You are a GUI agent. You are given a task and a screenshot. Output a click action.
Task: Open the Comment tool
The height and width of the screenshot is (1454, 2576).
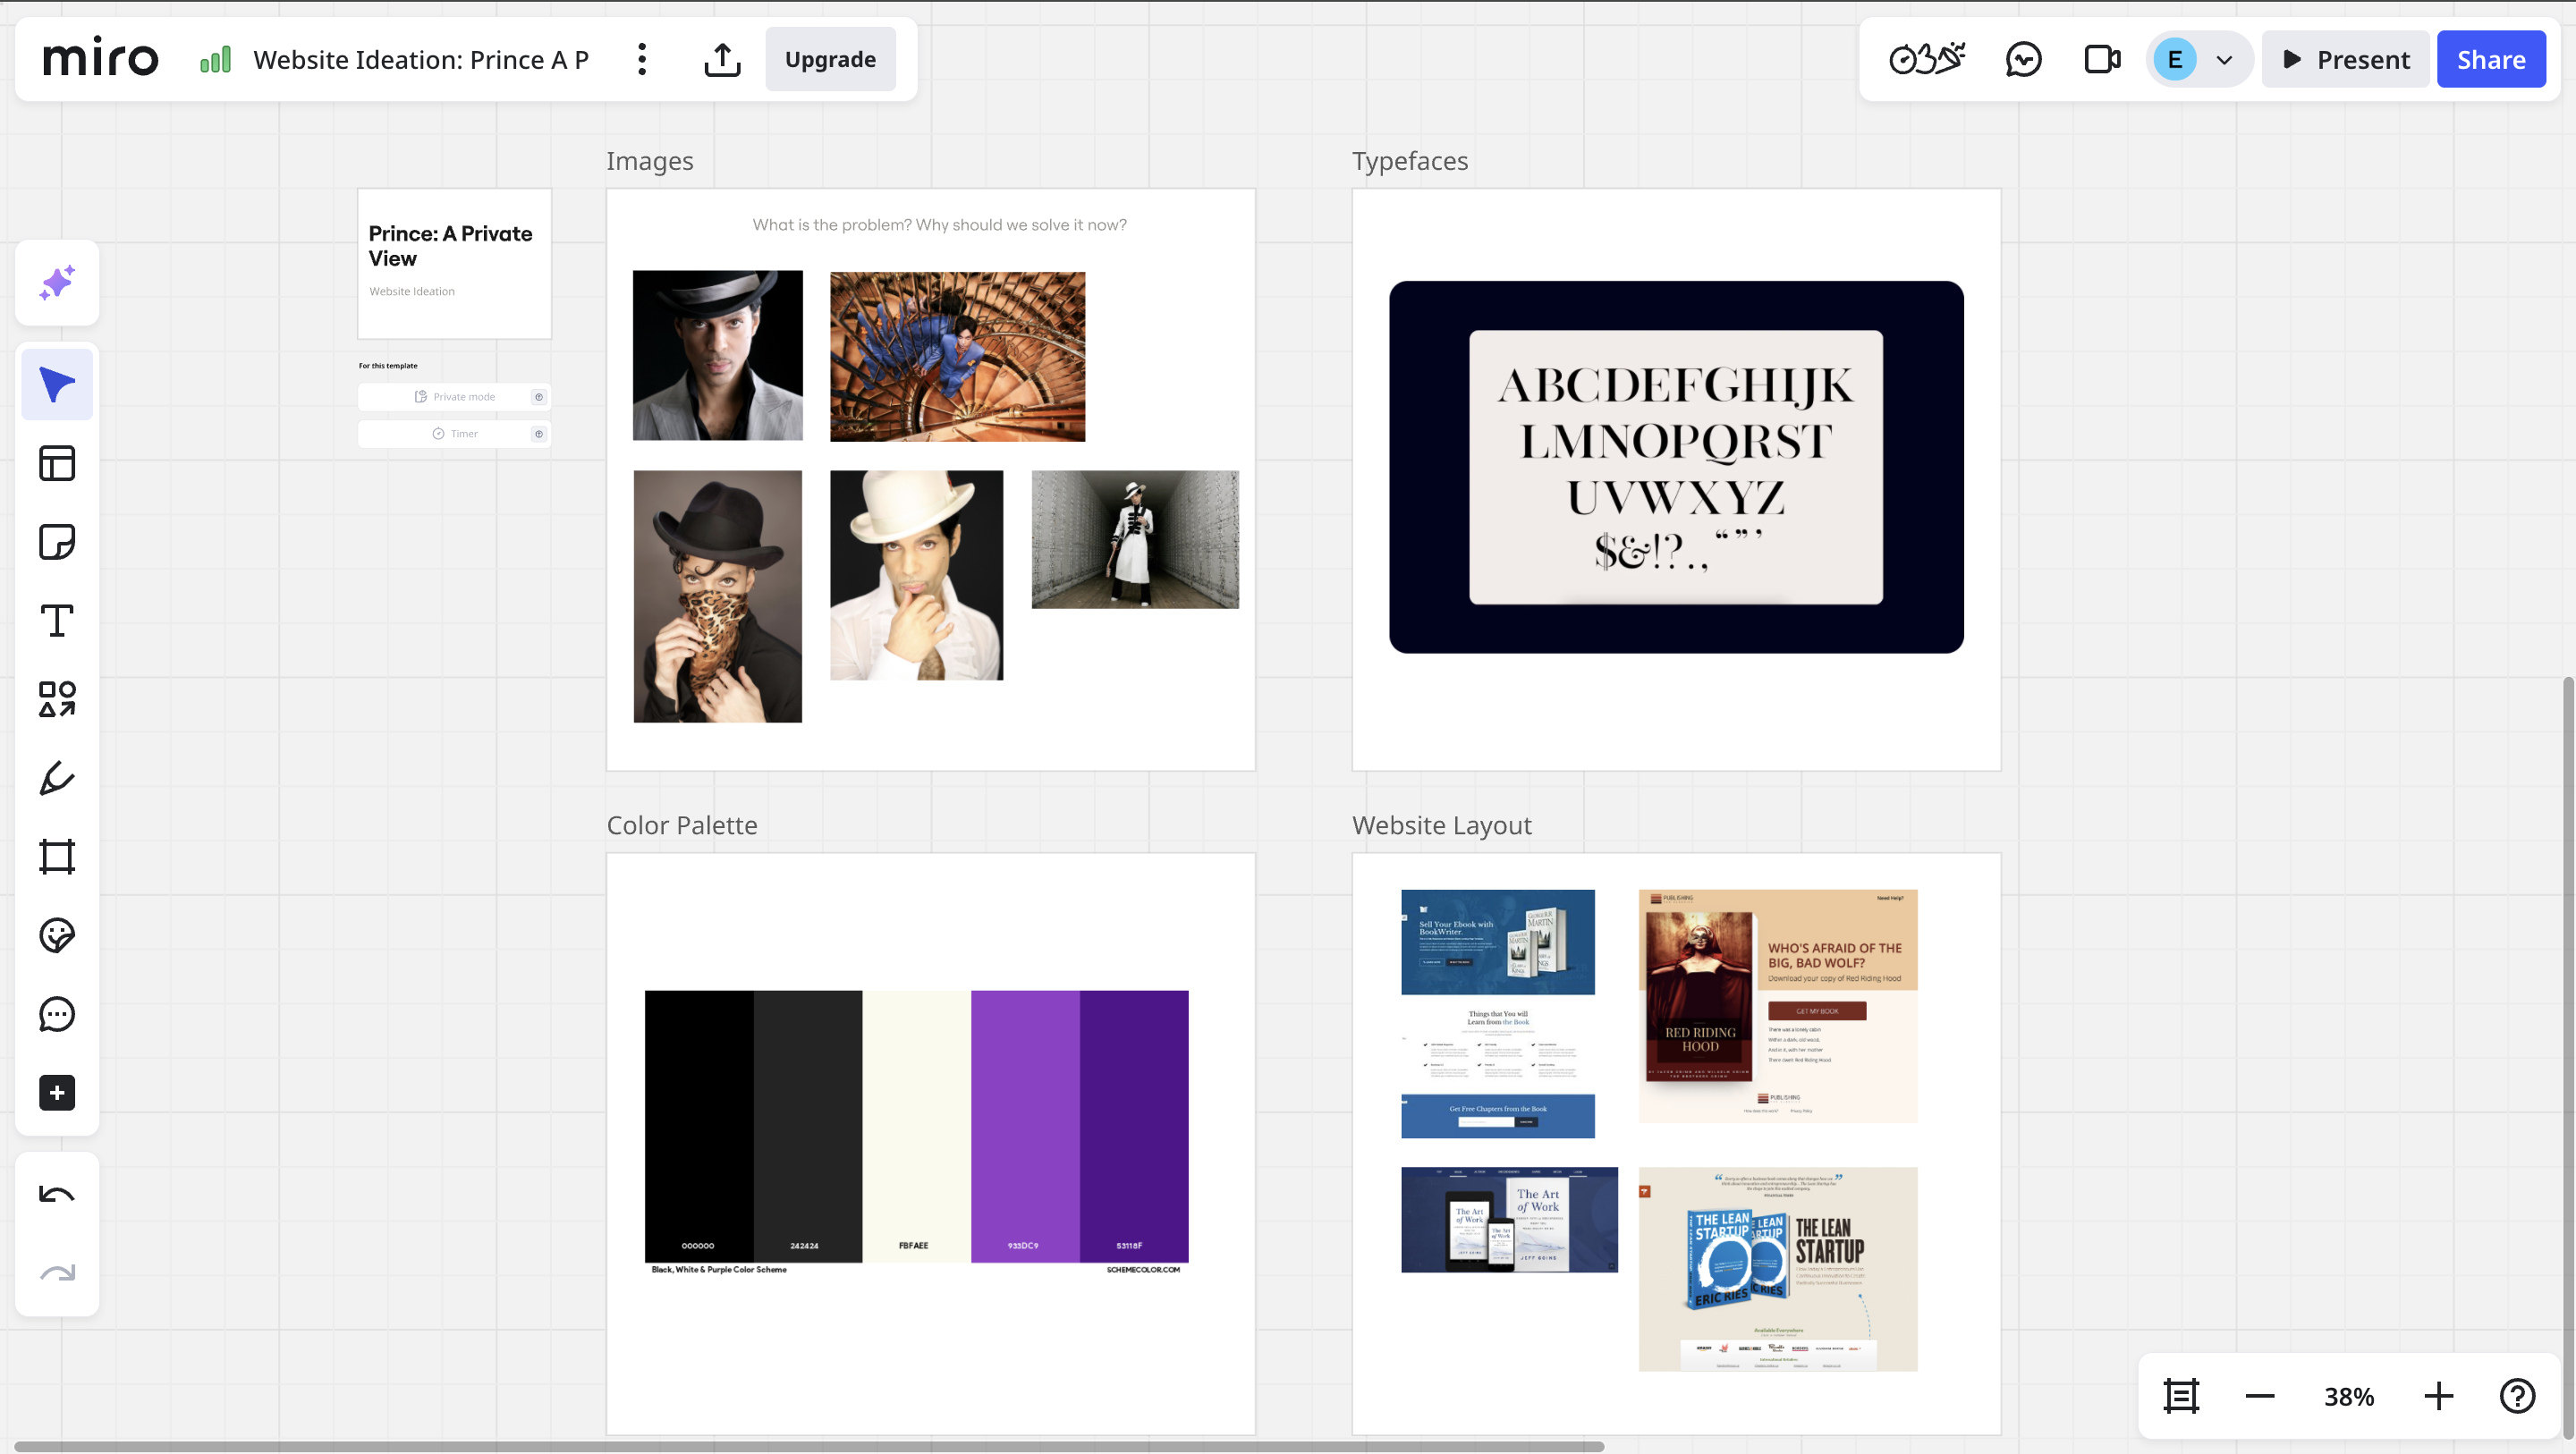(57, 1014)
